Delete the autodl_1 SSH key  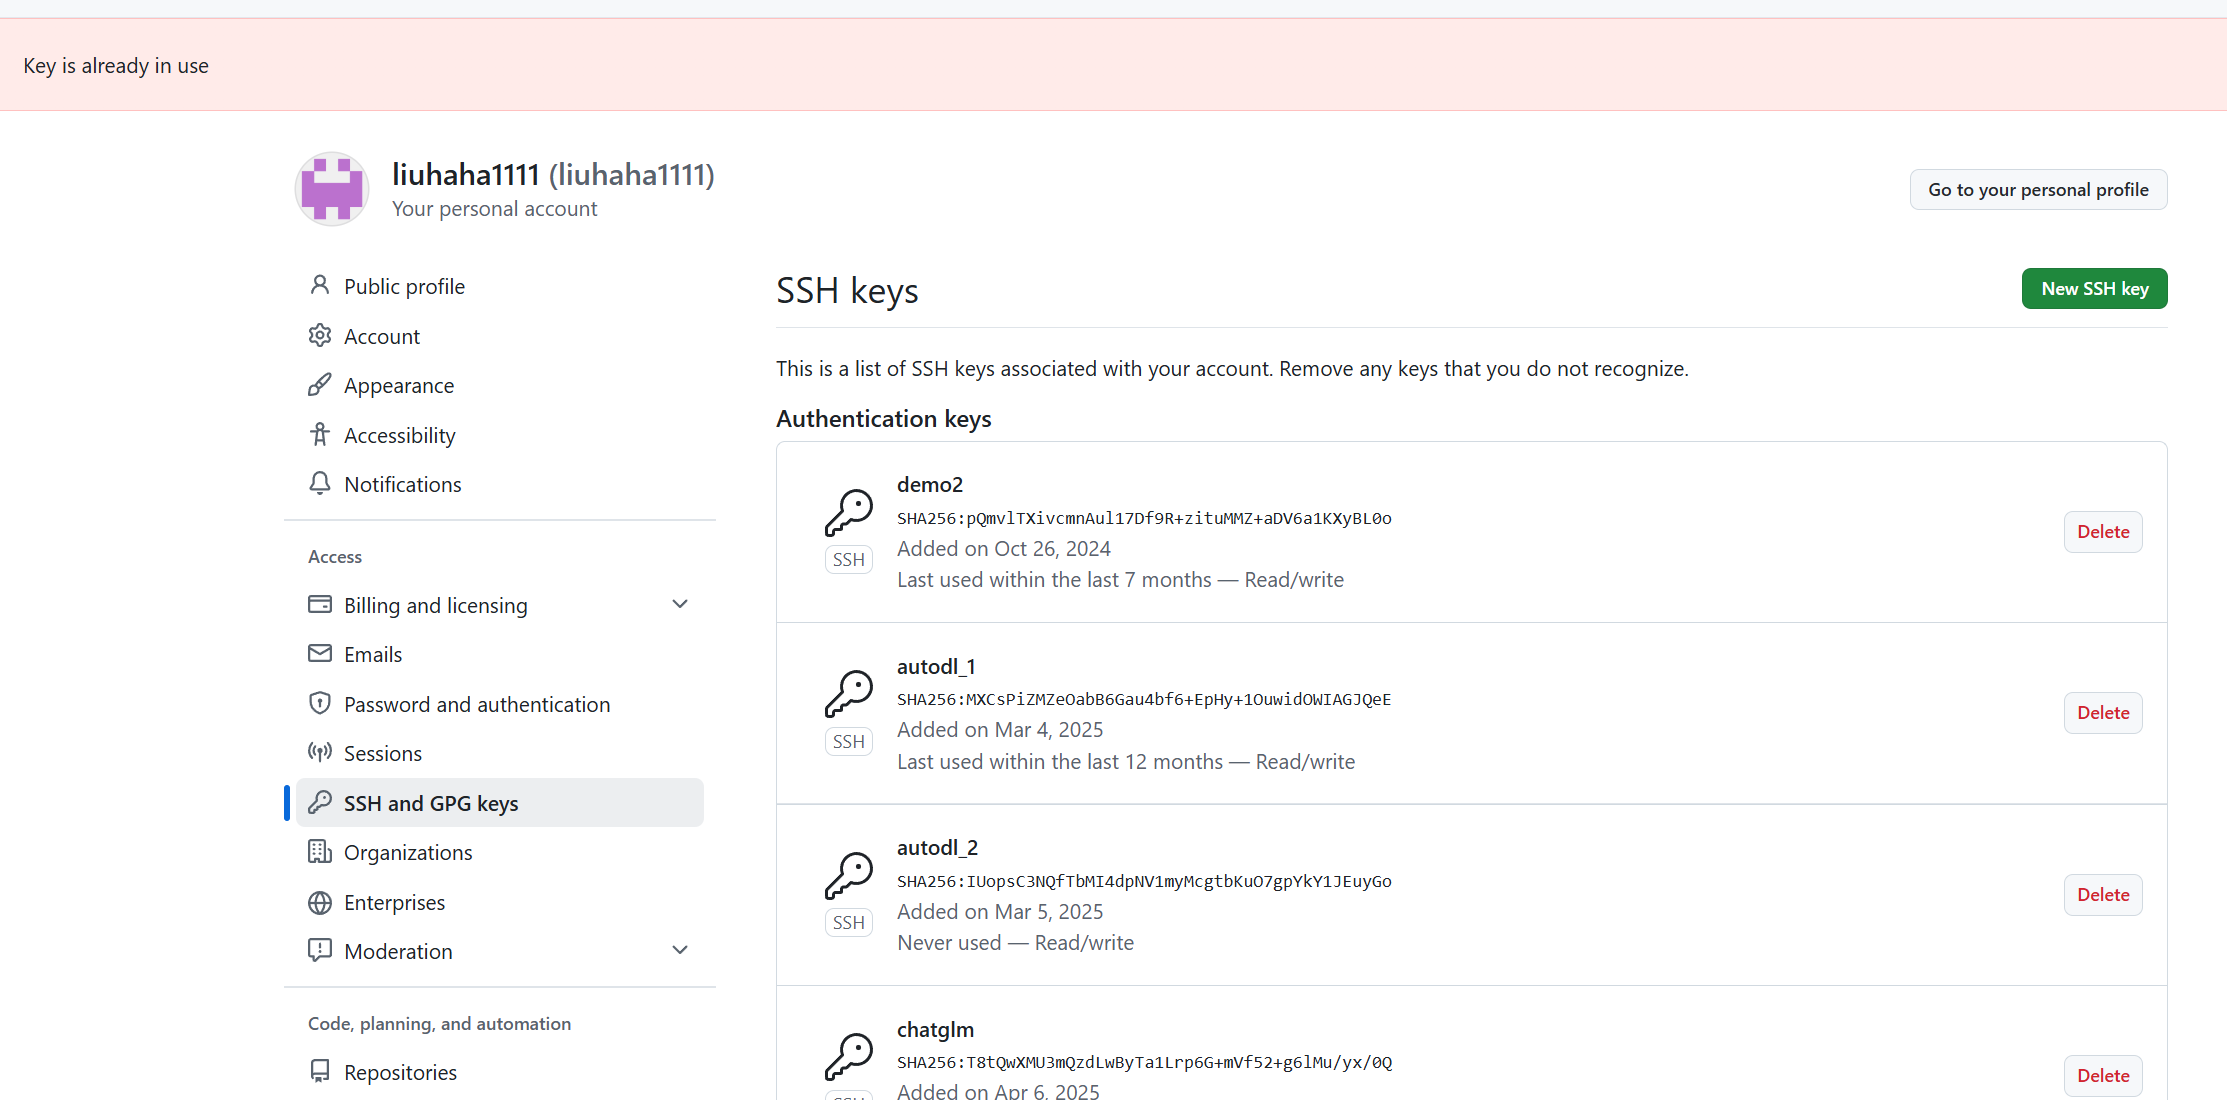tap(2102, 713)
